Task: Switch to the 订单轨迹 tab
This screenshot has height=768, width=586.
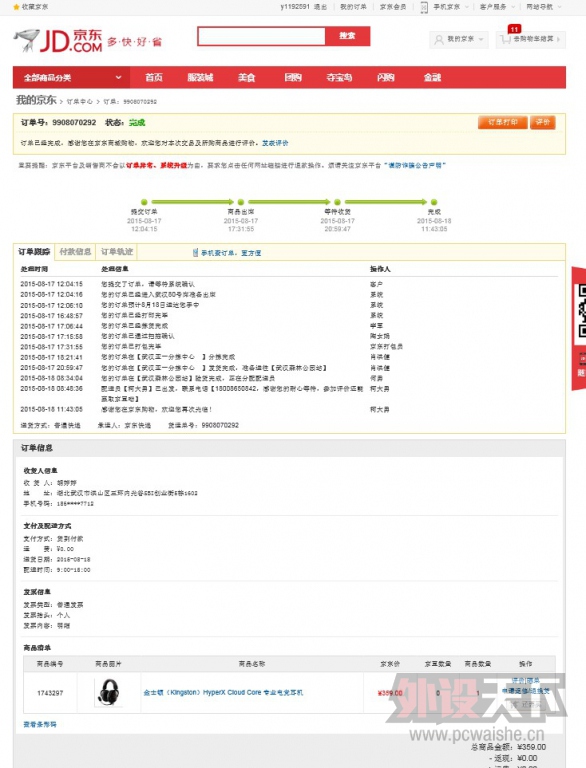Action: tap(117, 252)
